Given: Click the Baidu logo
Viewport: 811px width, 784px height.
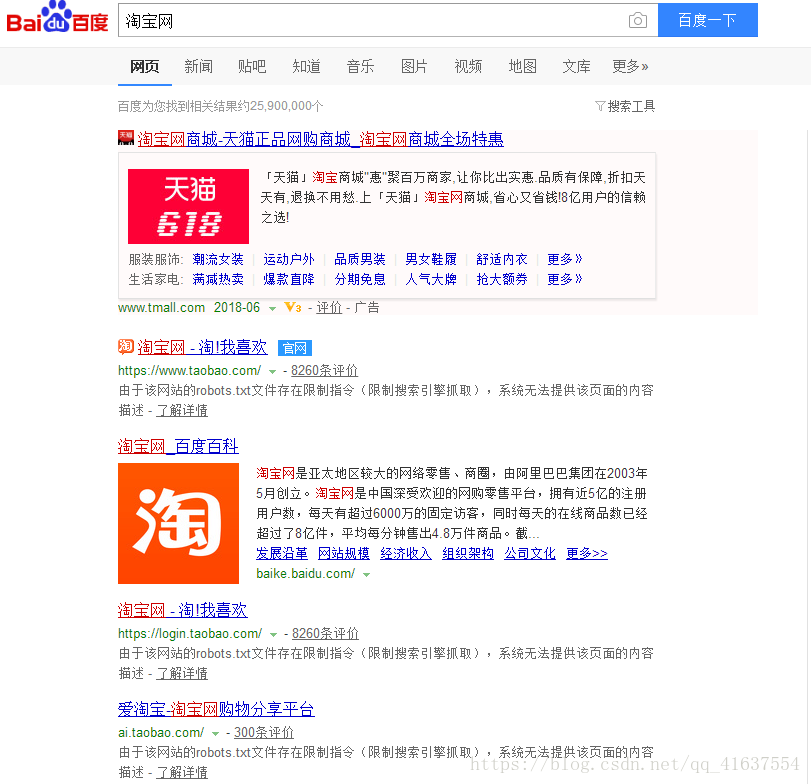Looking at the screenshot, I should coord(57,18).
